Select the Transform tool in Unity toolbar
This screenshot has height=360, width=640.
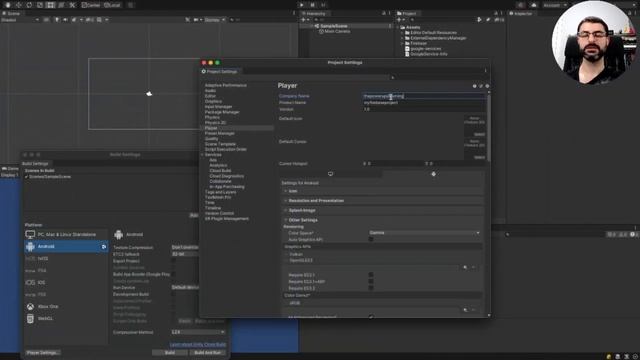click(61, 5)
